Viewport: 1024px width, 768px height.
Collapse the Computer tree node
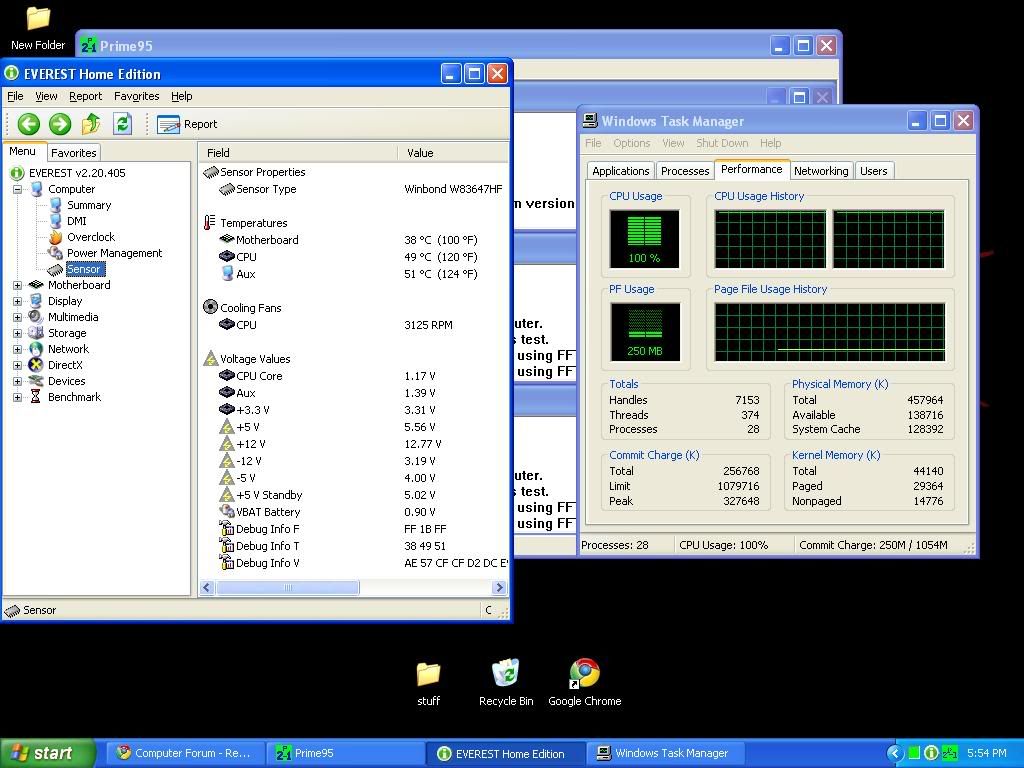[x=17, y=189]
